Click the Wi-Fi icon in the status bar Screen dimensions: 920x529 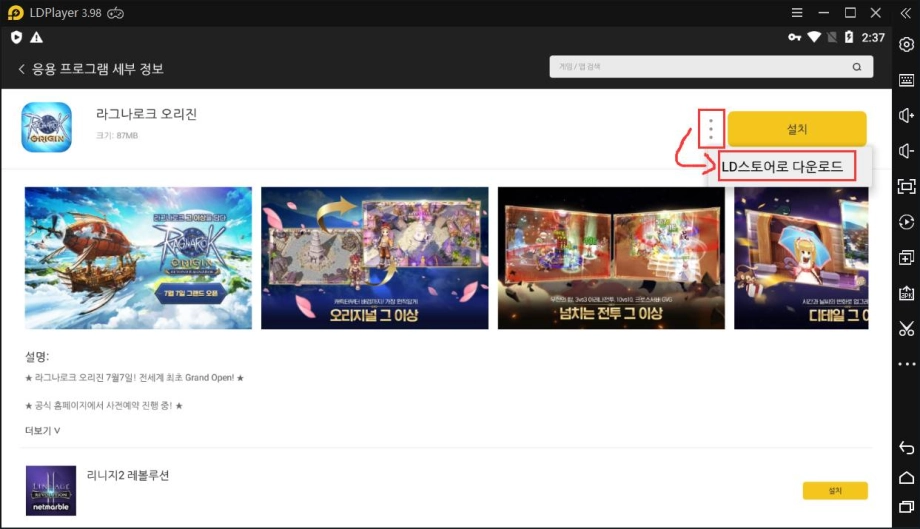(814, 37)
